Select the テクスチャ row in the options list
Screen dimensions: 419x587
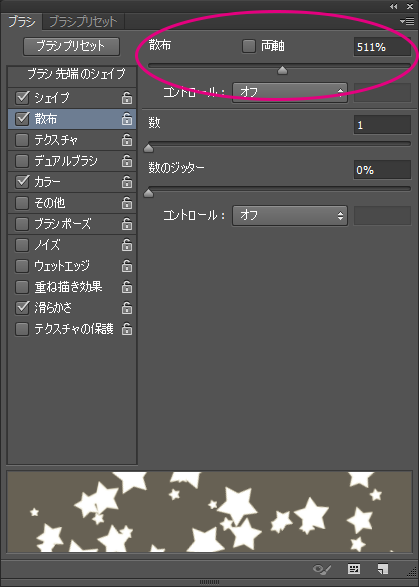[x=72, y=140]
